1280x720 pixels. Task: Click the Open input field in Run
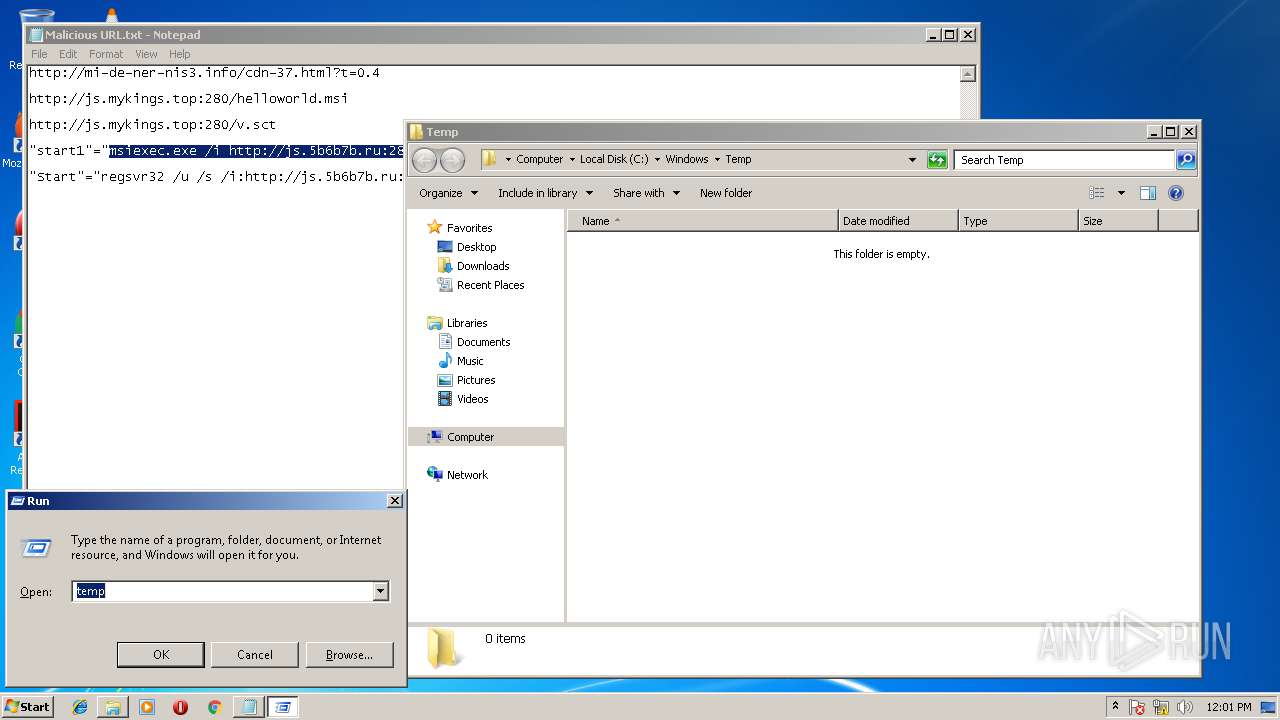coord(223,591)
